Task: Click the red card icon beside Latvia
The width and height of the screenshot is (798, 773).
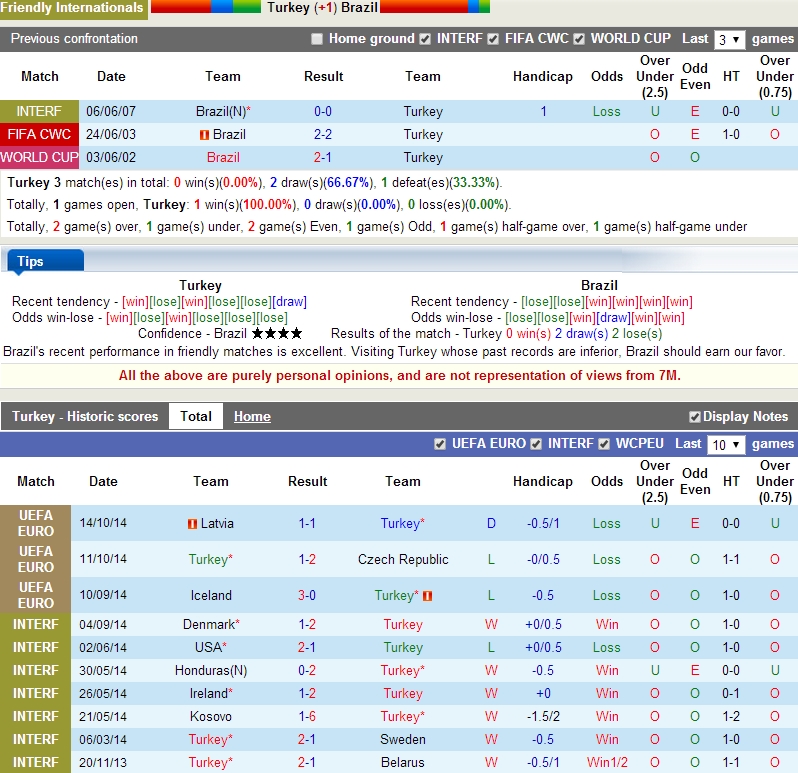Action: (192, 524)
